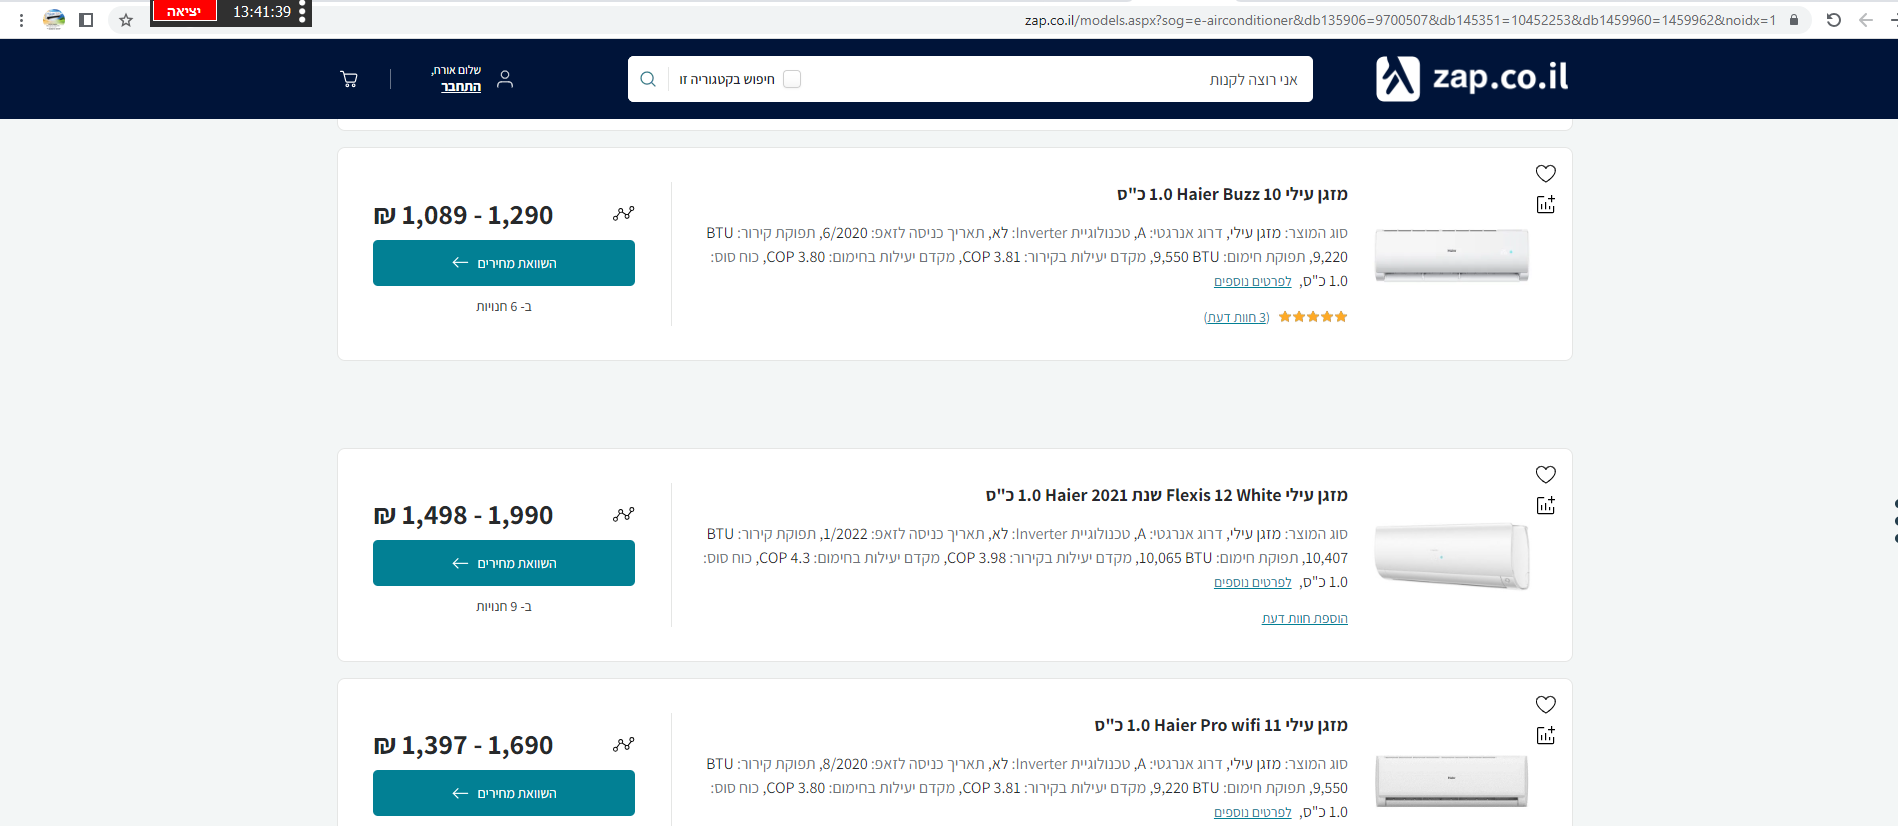The height and width of the screenshot is (826, 1898).
Task: Click the red יציאה exit button
Action: [x=184, y=11]
